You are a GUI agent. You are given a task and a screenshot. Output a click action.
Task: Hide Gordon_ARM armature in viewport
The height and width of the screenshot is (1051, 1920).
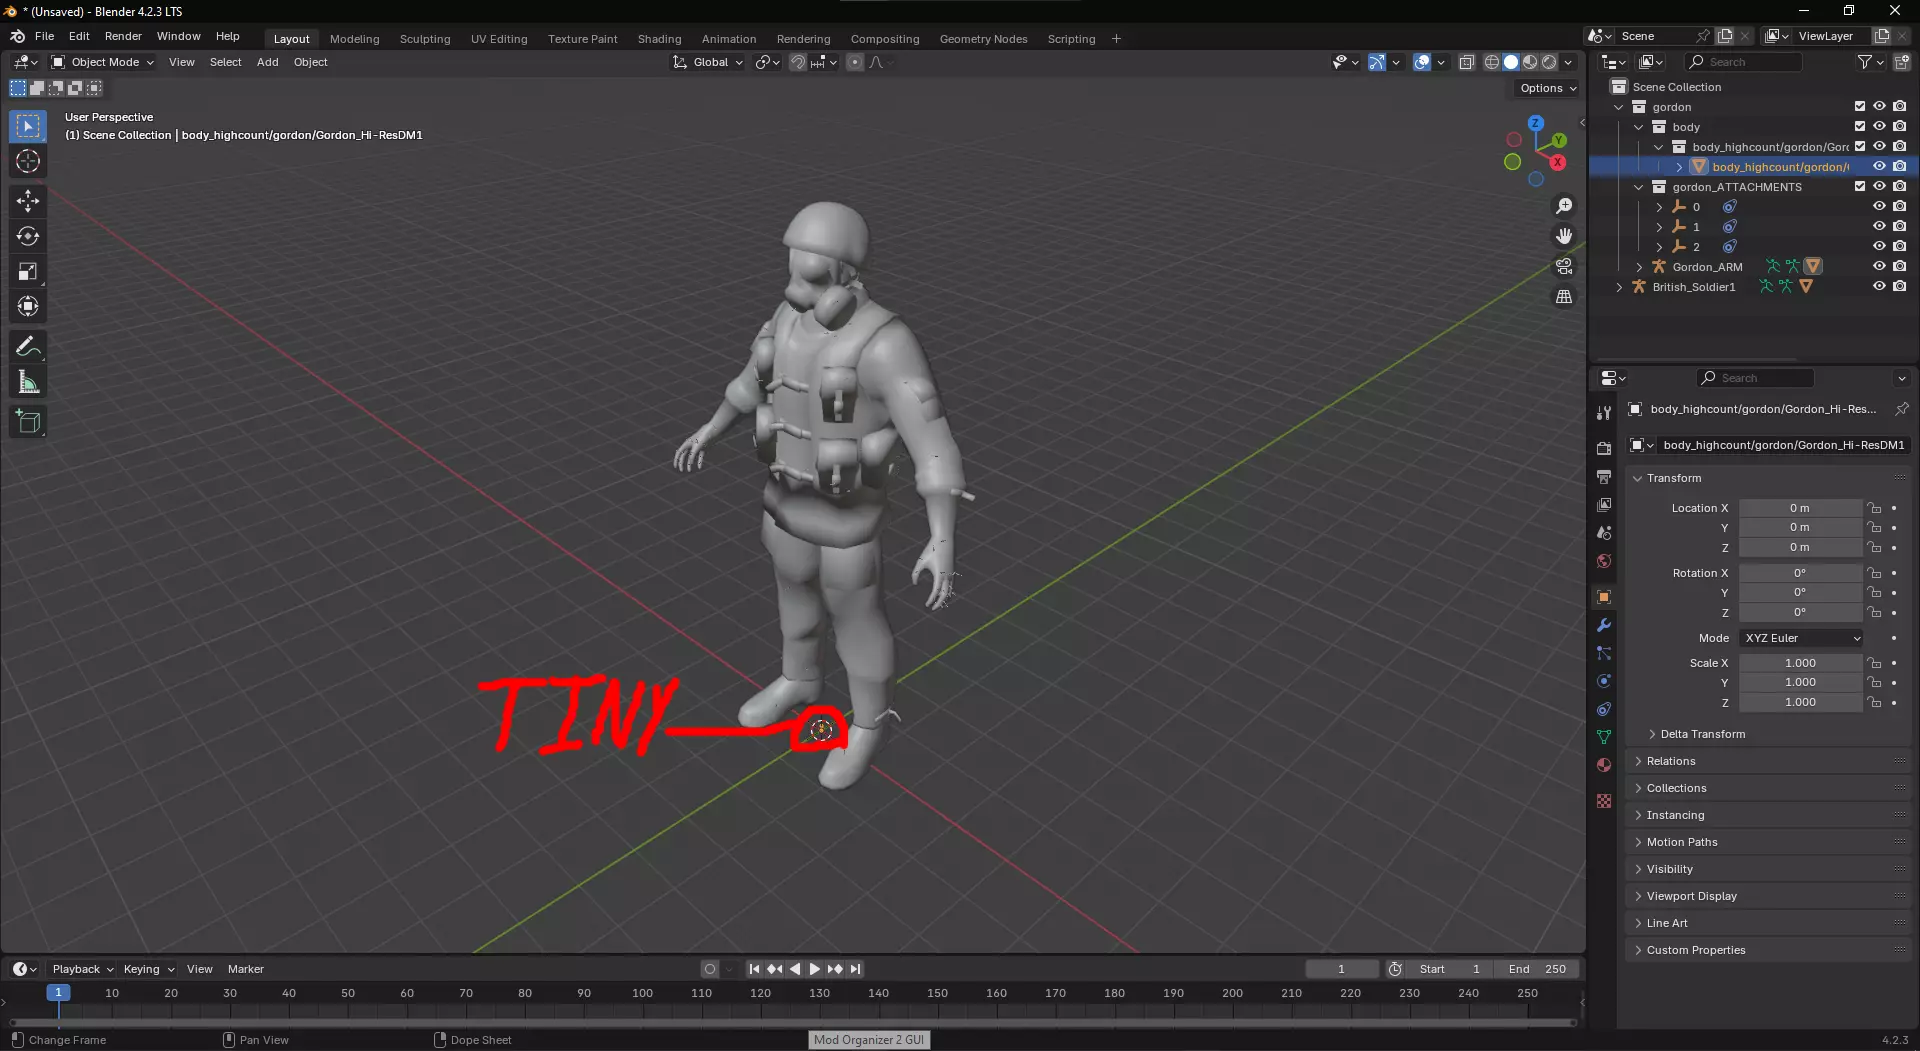click(x=1879, y=266)
